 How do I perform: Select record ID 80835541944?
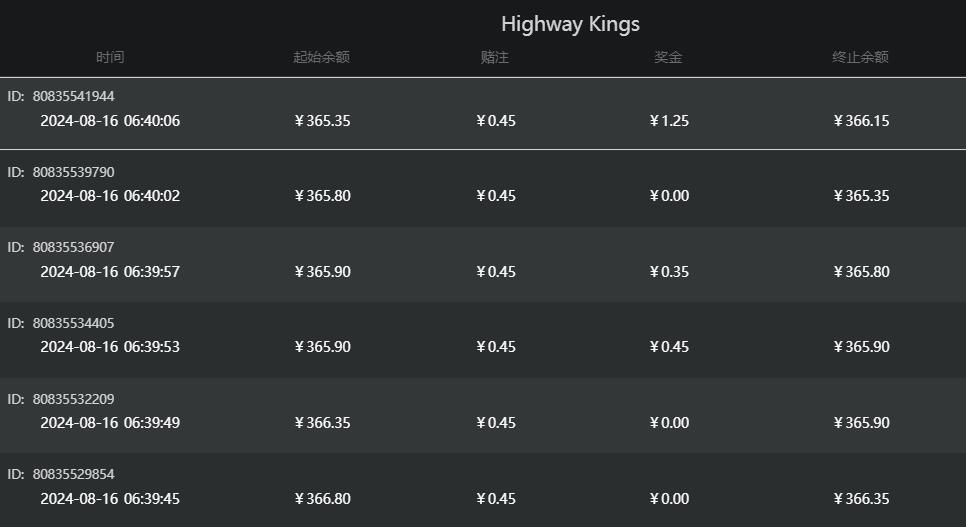click(74, 96)
